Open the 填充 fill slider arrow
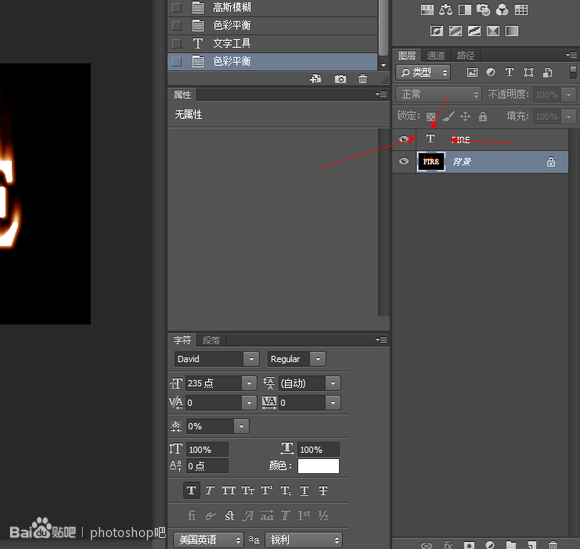This screenshot has height=549, width=580. coord(569,117)
